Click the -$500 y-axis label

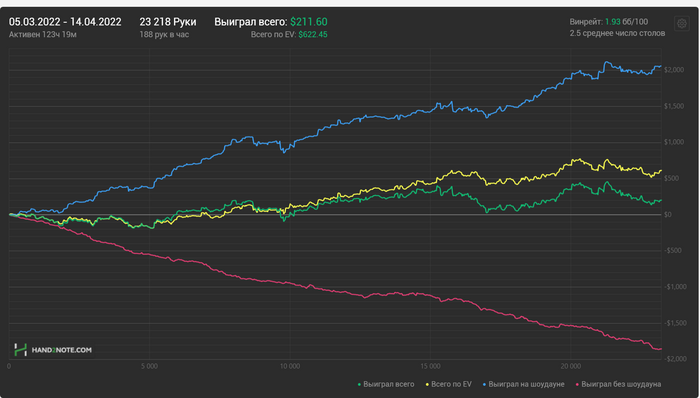(x=673, y=251)
